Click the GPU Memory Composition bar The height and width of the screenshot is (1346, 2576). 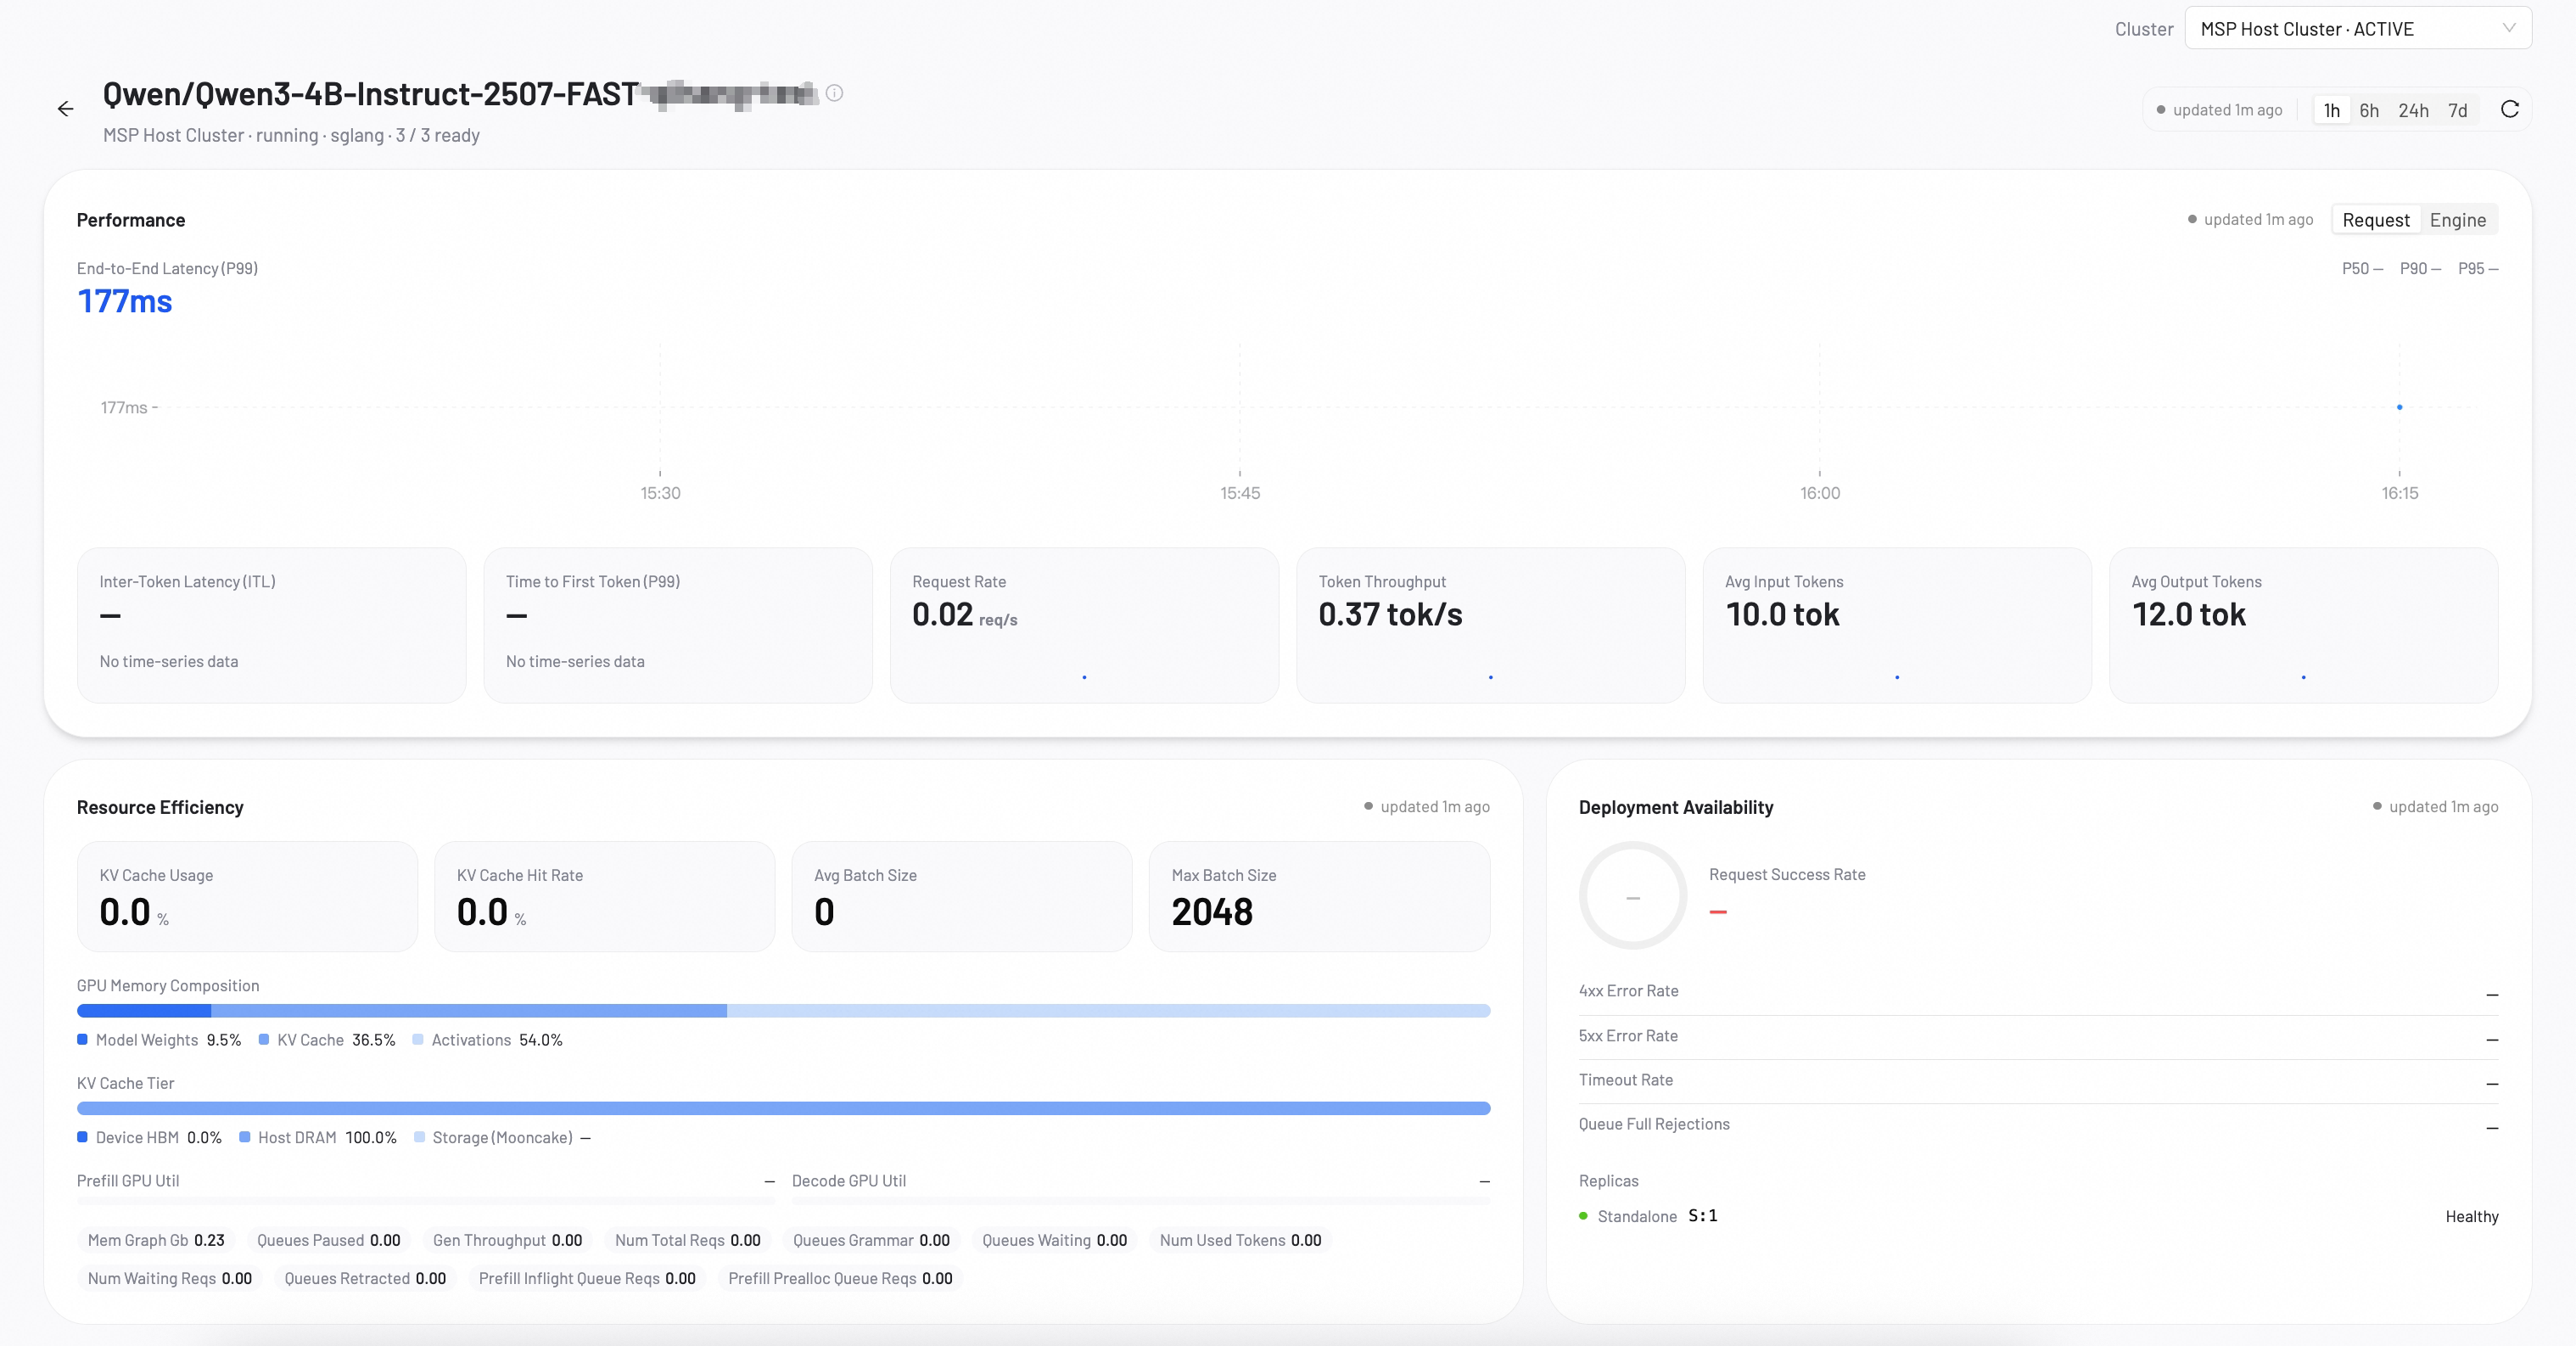[783, 1011]
